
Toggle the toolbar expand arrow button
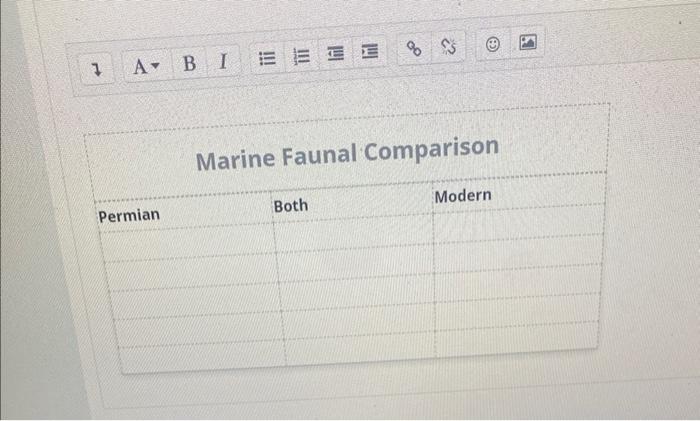click(96, 70)
